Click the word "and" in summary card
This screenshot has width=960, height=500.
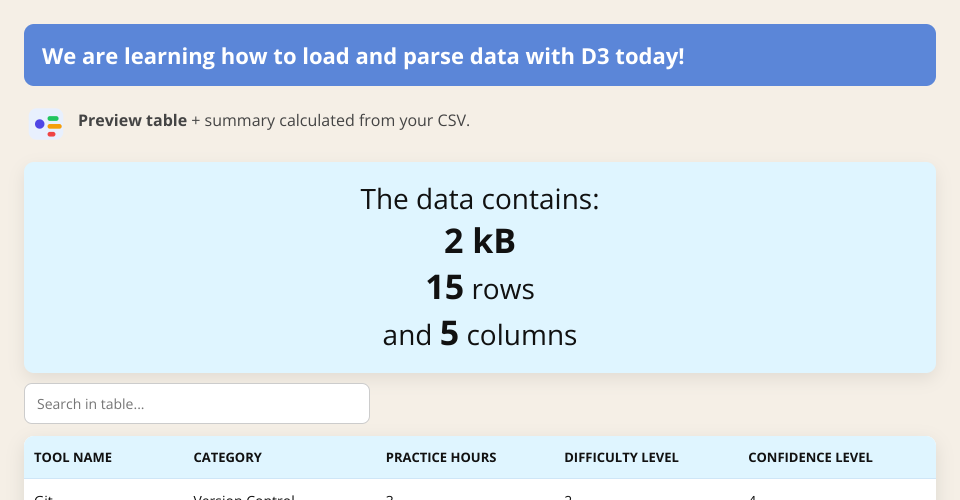pos(407,335)
